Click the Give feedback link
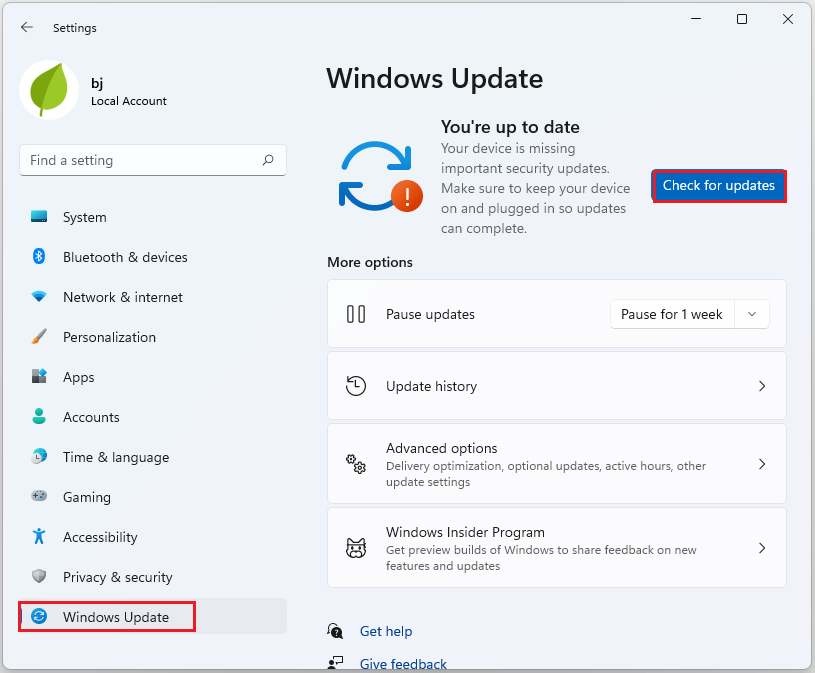The image size is (815, 673). click(x=403, y=664)
